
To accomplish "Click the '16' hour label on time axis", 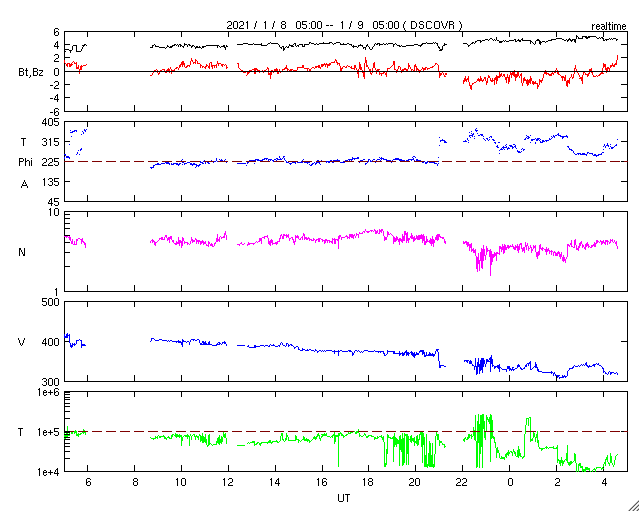I will 322,483.
